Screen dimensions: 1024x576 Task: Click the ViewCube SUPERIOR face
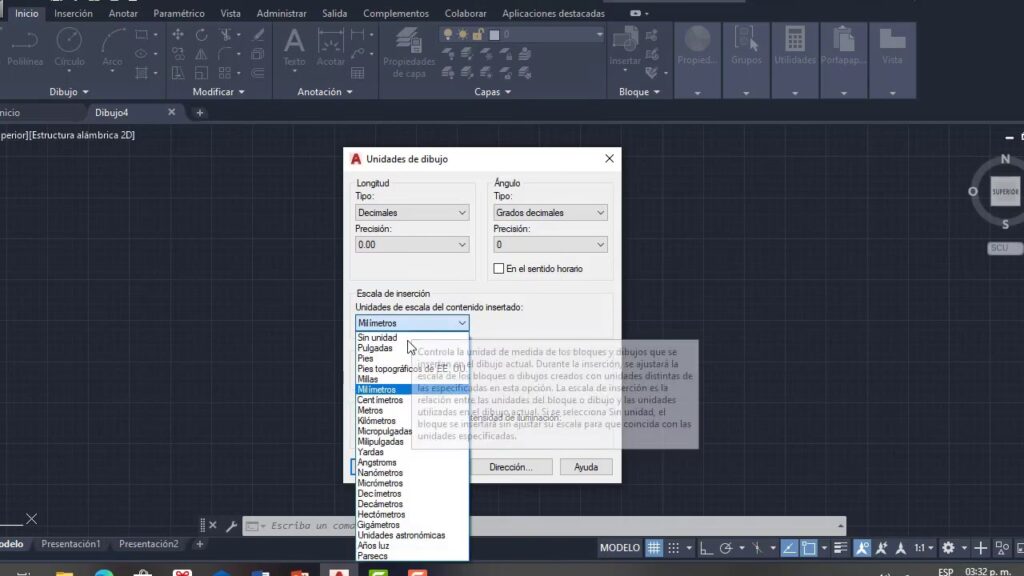1004,191
